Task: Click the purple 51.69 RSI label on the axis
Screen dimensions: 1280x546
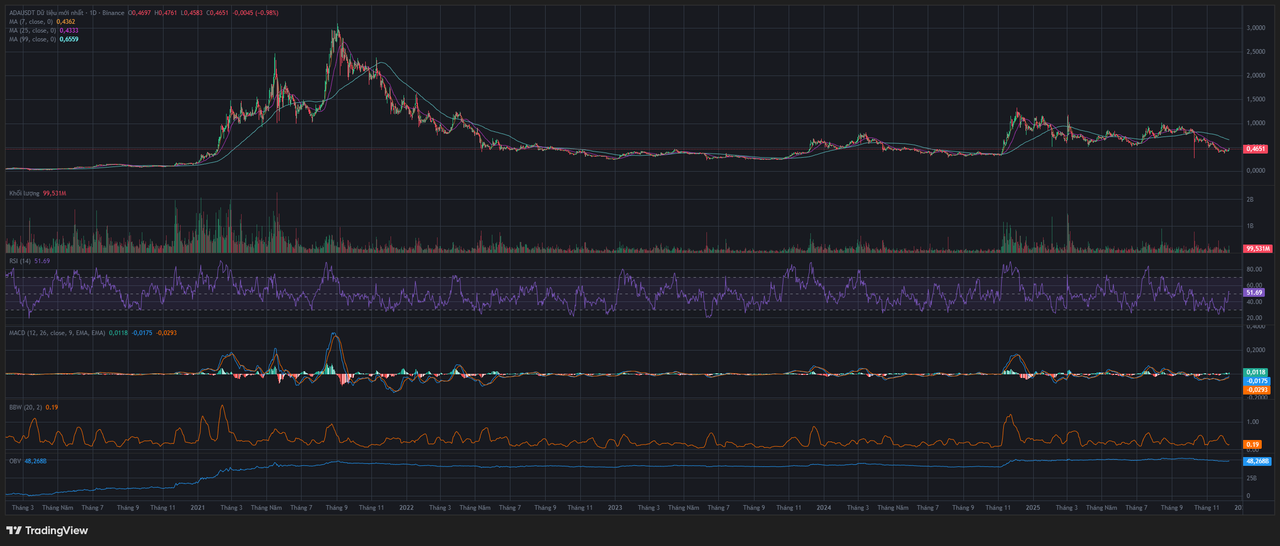Action: [x=1255, y=292]
